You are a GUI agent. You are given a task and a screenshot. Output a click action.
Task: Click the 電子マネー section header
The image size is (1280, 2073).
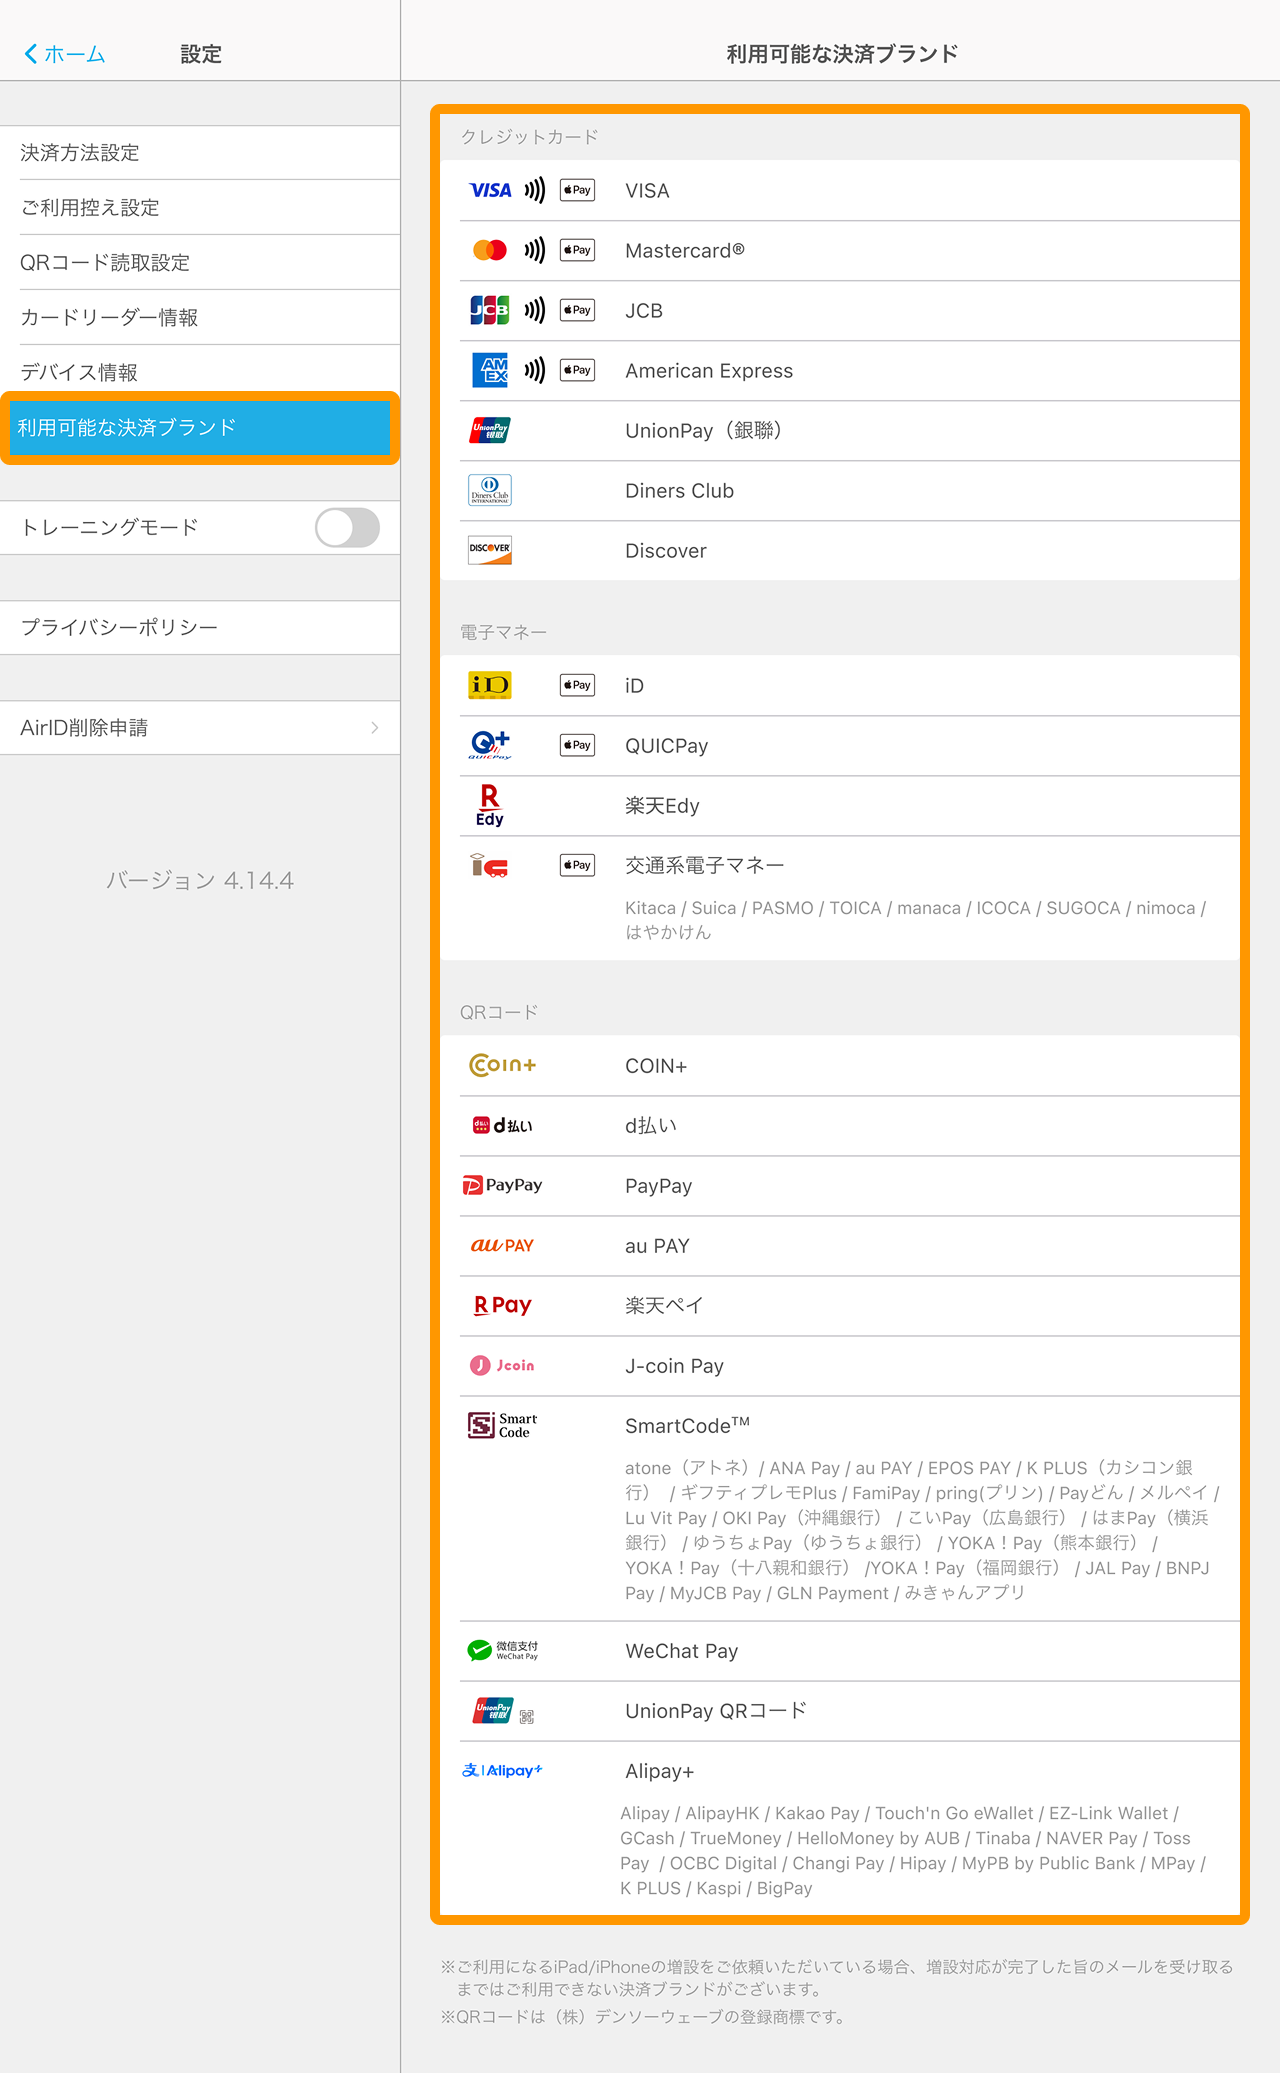tap(503, 632)
